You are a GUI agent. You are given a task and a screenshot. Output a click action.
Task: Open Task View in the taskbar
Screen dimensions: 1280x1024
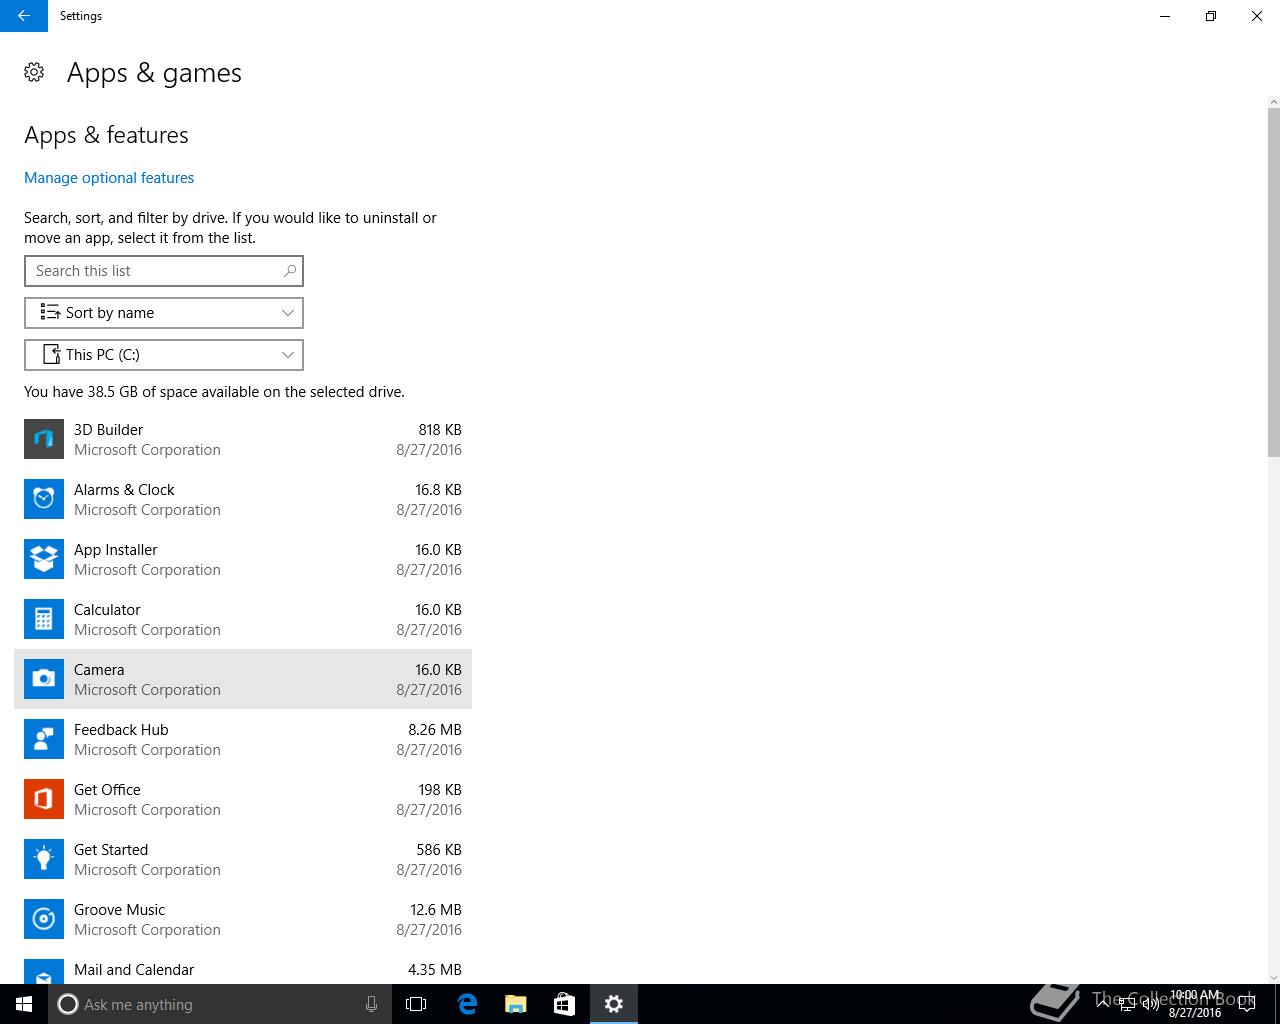click(416, 1004)
